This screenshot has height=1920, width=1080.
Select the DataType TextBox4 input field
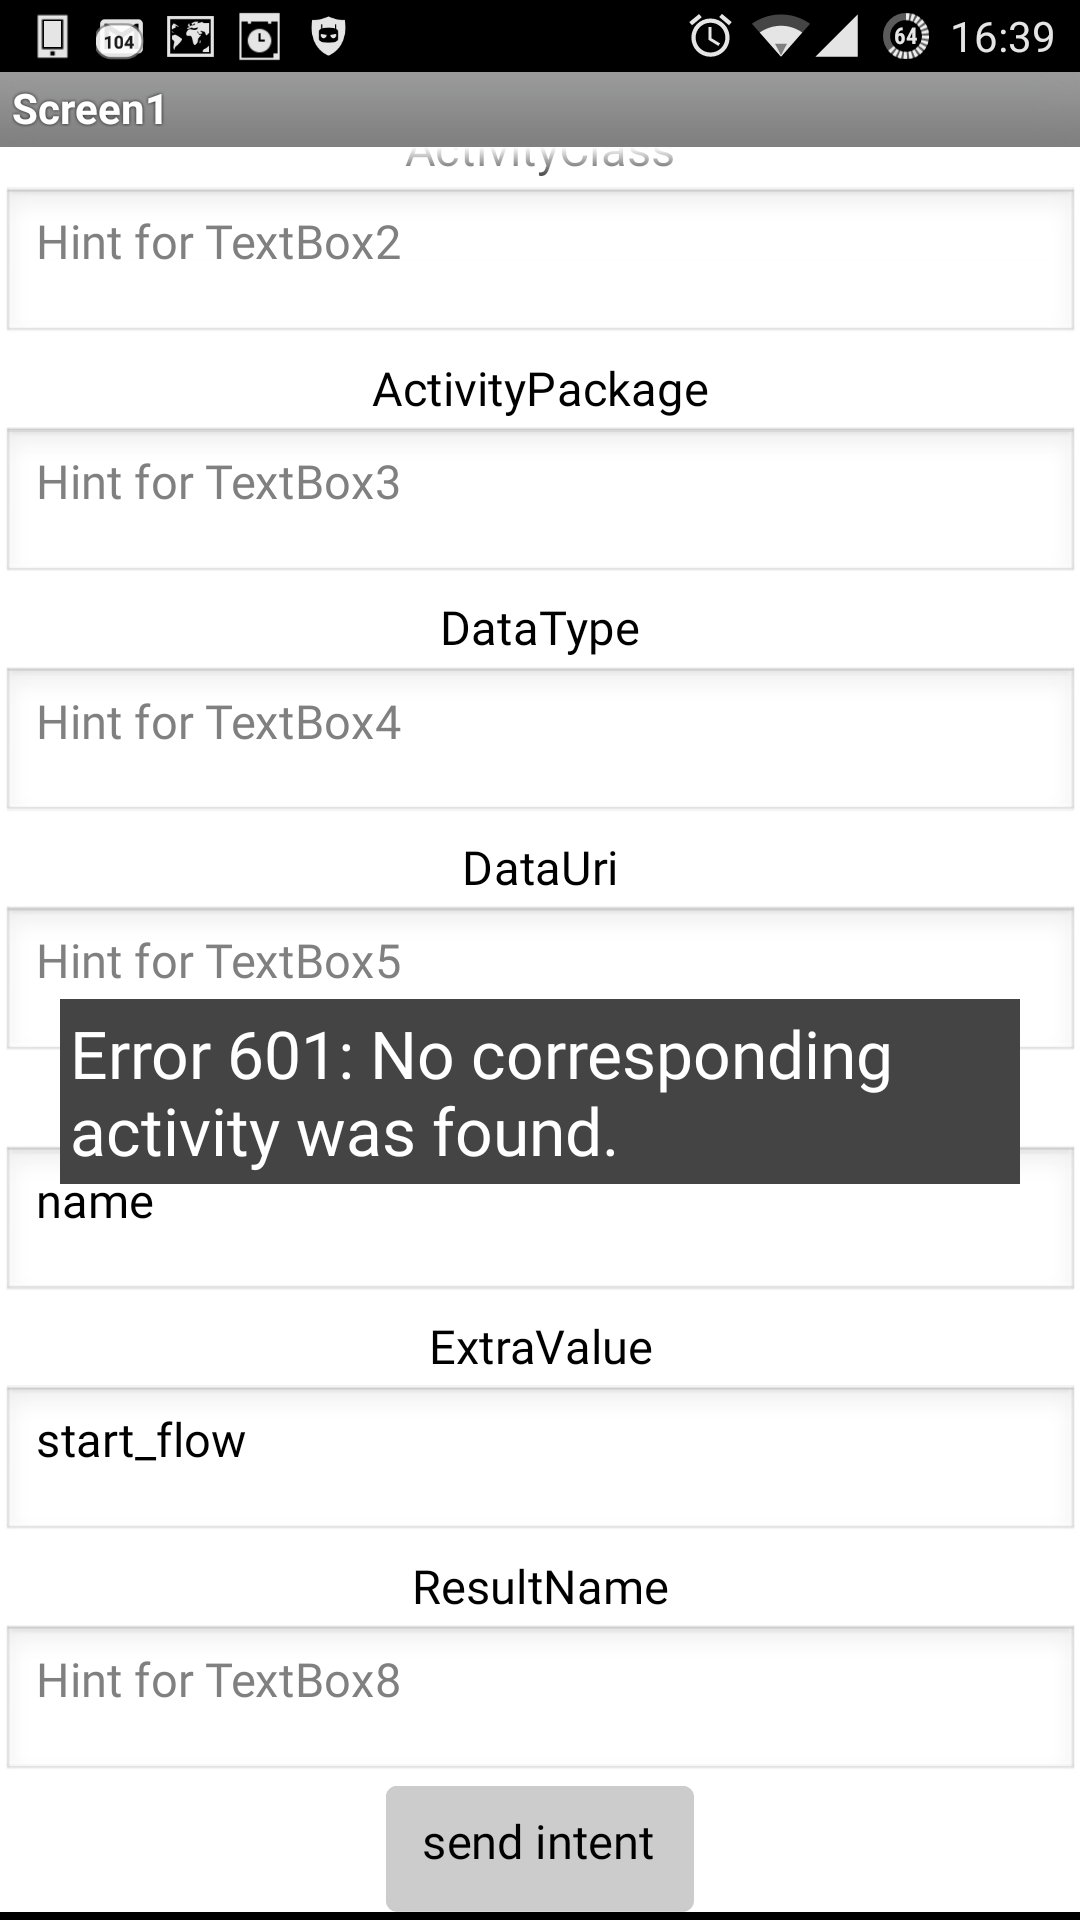point(540,739)
